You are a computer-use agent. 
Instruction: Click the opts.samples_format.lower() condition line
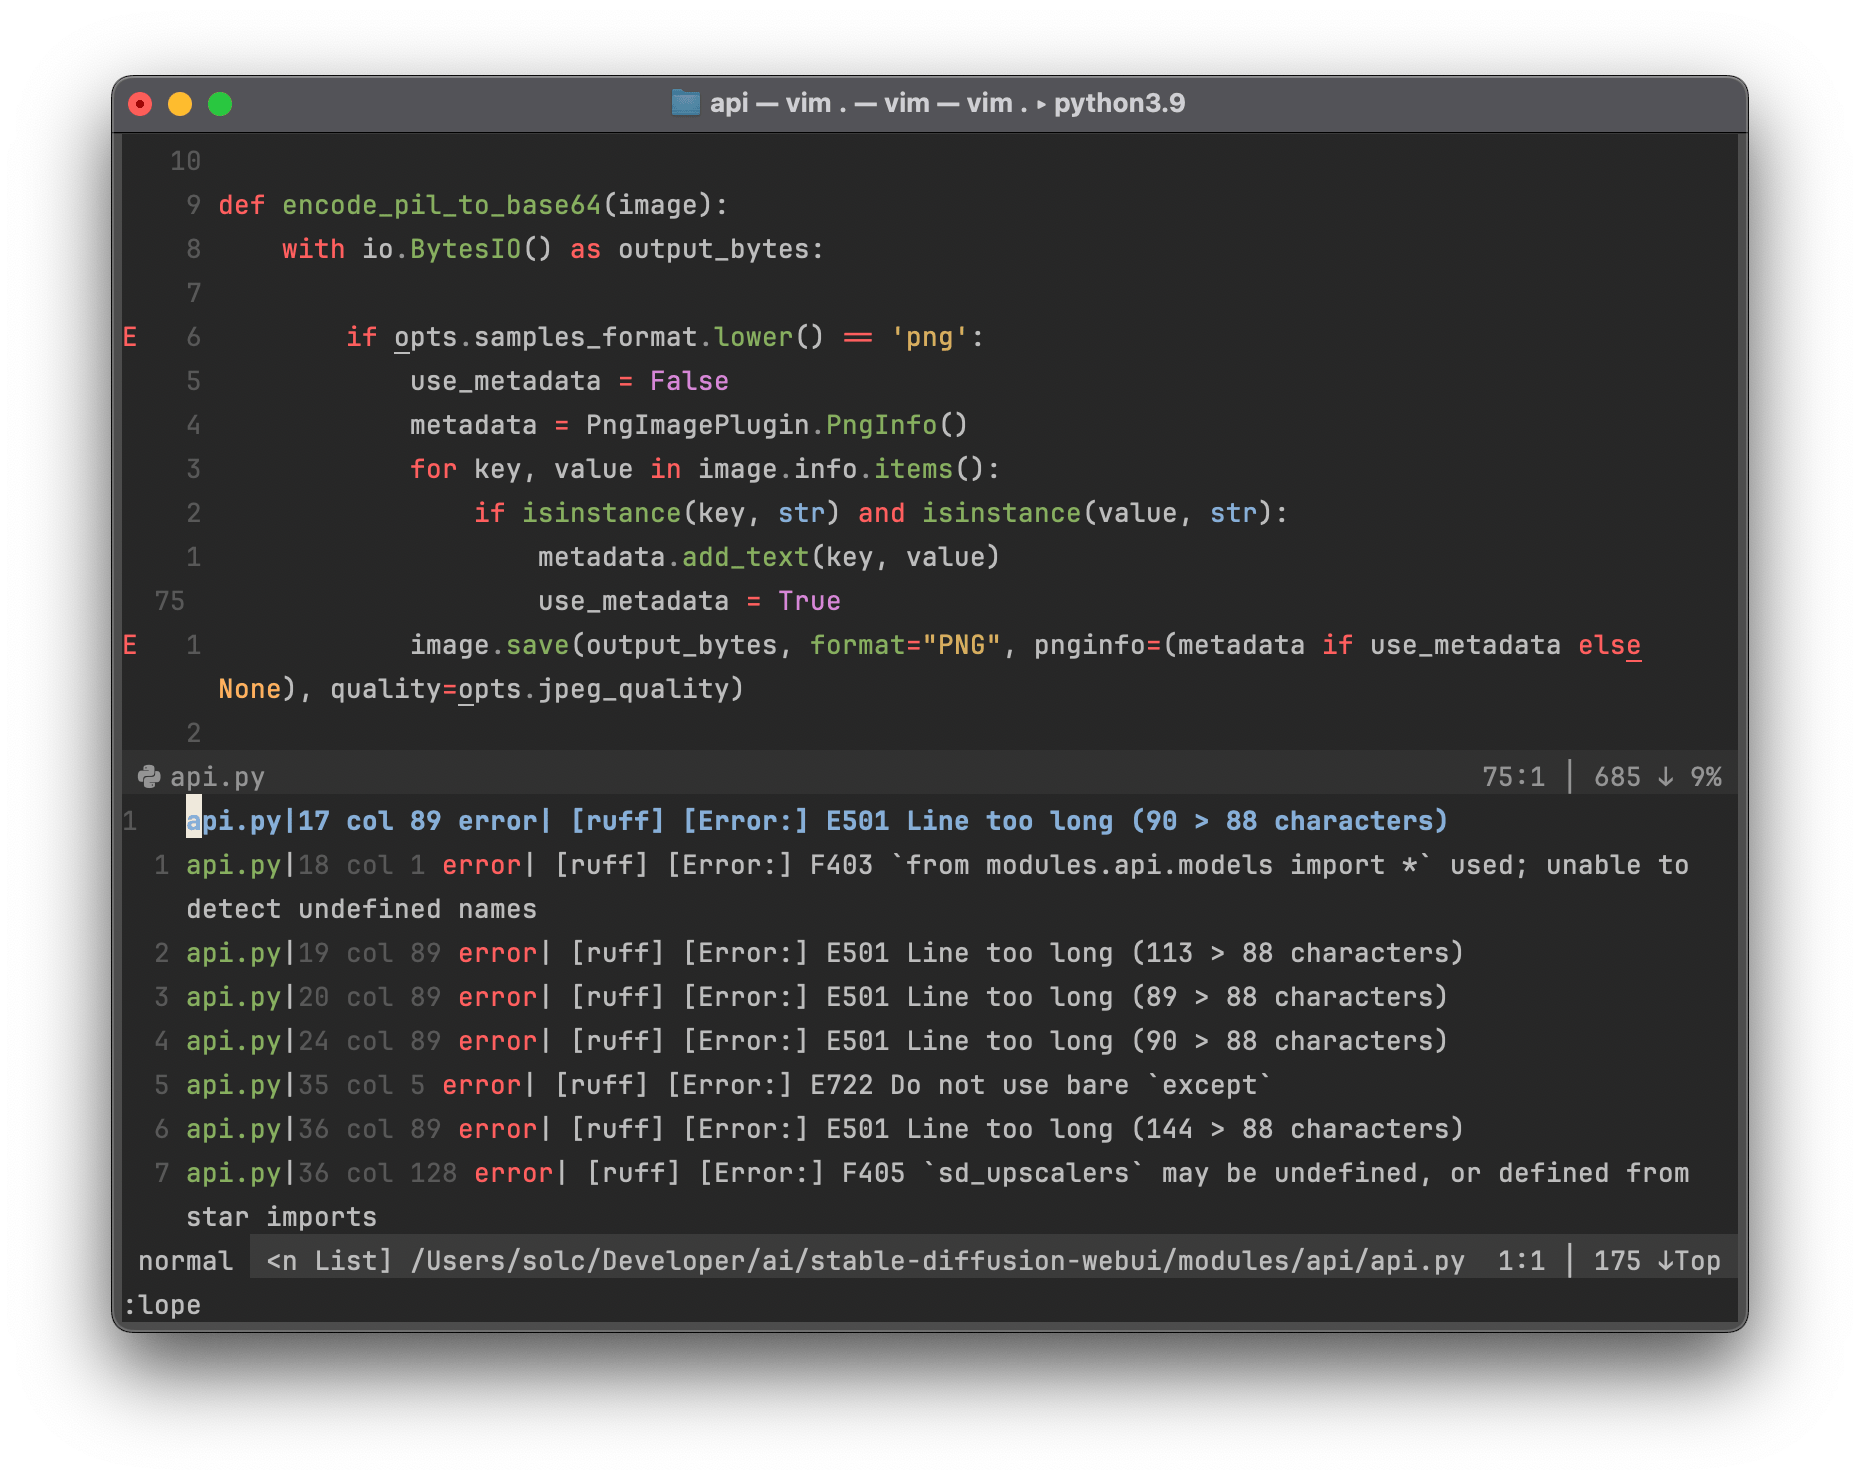point(665,337)
